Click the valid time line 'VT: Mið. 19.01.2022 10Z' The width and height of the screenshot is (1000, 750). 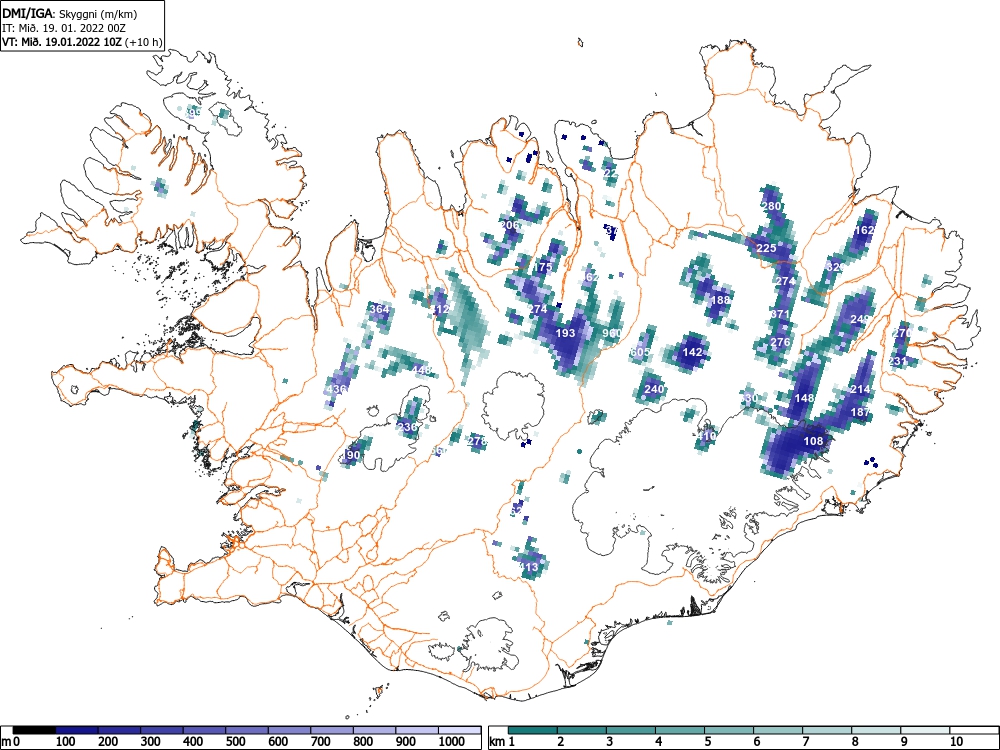point(62,42)
